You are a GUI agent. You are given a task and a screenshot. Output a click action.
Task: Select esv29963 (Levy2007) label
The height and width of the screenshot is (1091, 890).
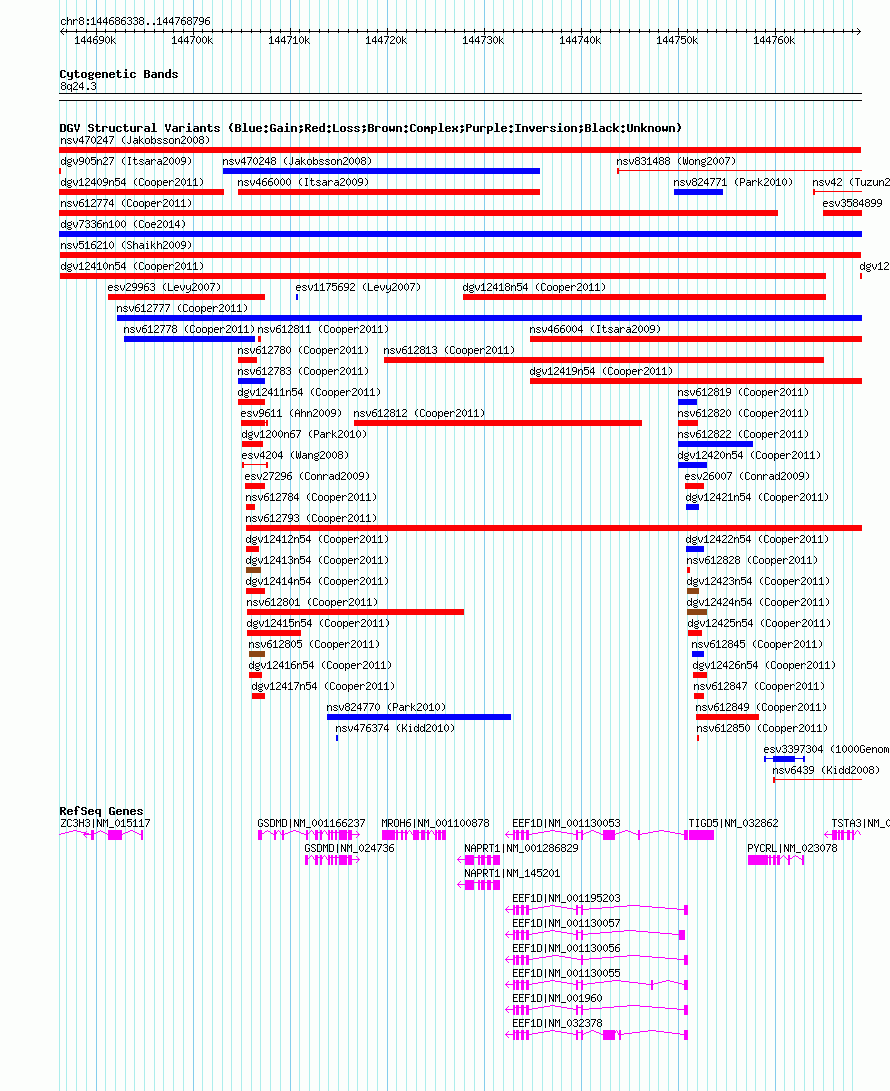pos(164,287)
